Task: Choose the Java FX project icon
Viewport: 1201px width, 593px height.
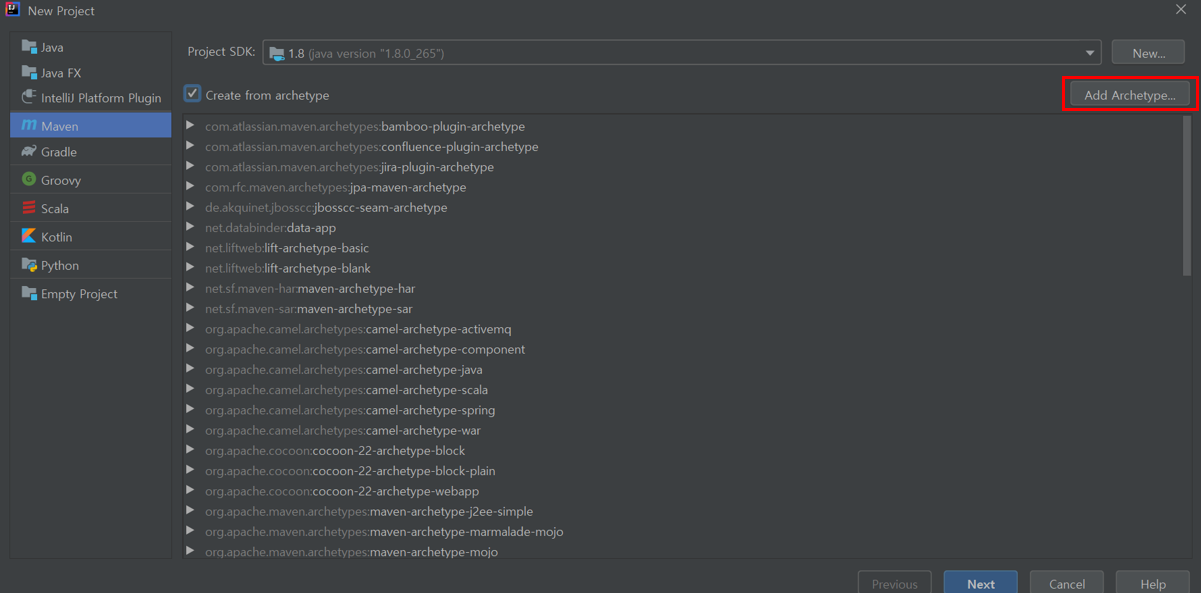Action: [29, 73]
